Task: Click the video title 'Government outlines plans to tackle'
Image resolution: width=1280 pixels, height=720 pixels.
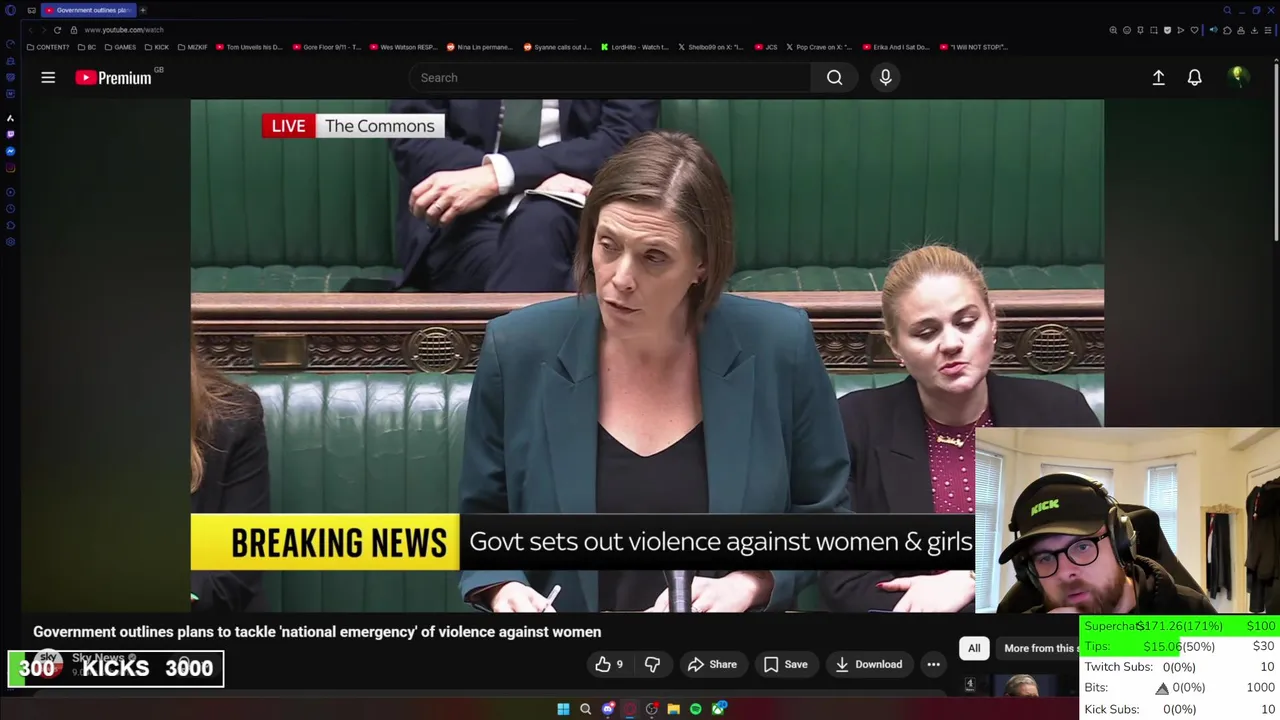Action: coord(317,632)
